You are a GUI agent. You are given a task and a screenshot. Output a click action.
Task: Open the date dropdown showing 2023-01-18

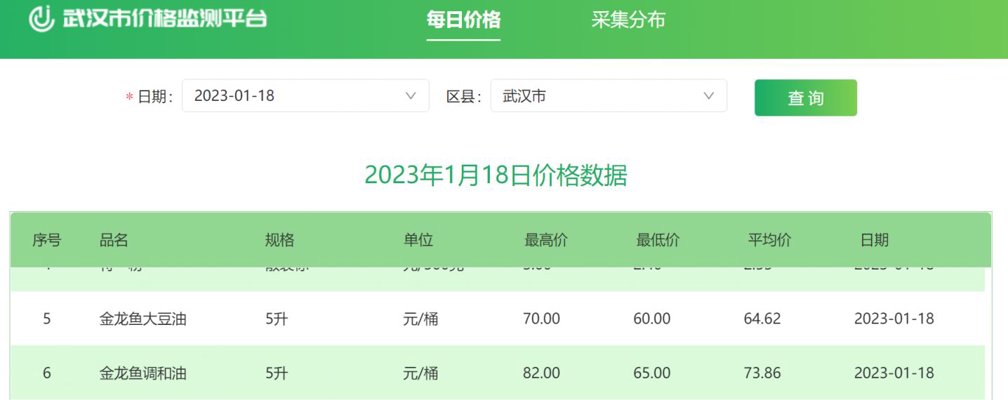pyautogui.click(x=305, y=96)
